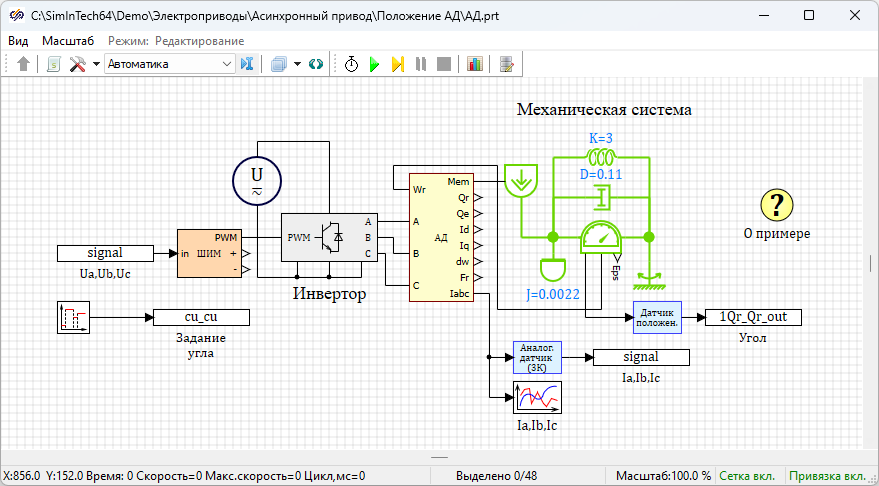Start the simulation with the green play button
The height and width of the screenshot is (486, 879).
(x=374, y=64)
